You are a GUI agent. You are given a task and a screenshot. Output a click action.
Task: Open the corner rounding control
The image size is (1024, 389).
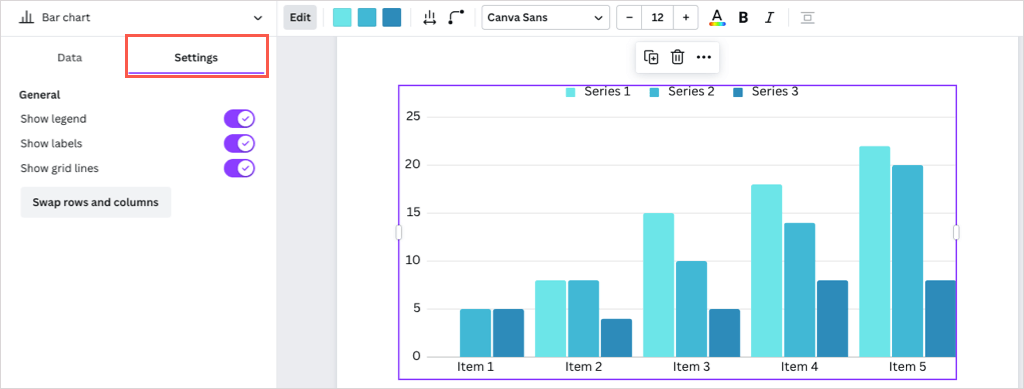(455, 18)
